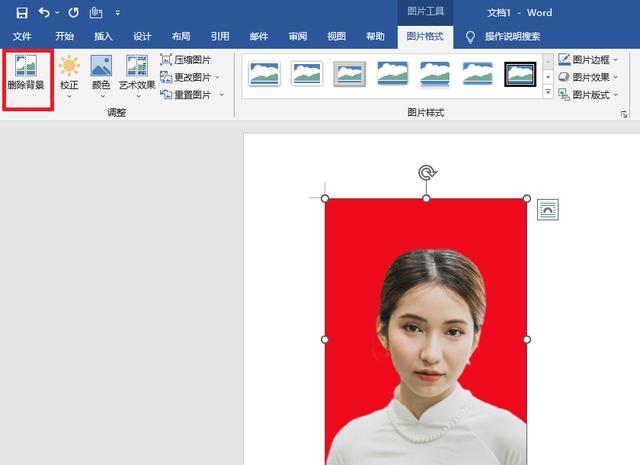Open the Corrections (校正) sun icon
This screenshot has height=465, width=640.
[69, 65]
